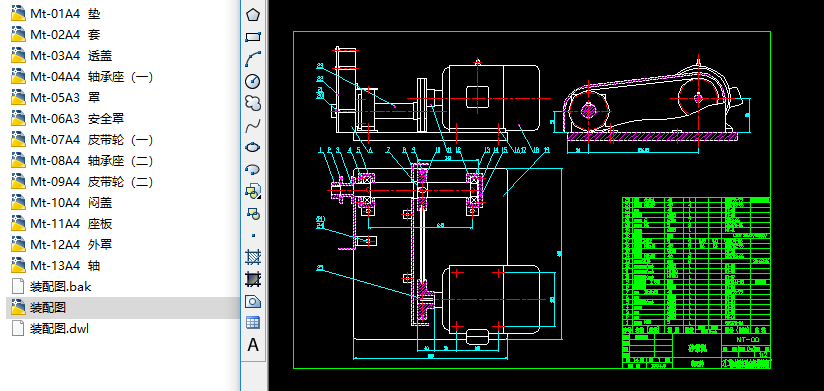Screen dimensions: 824x391
Task: Select file Mt-04A4 轴承座（一）
Action: pyautogui.click(x=82, y=77)
